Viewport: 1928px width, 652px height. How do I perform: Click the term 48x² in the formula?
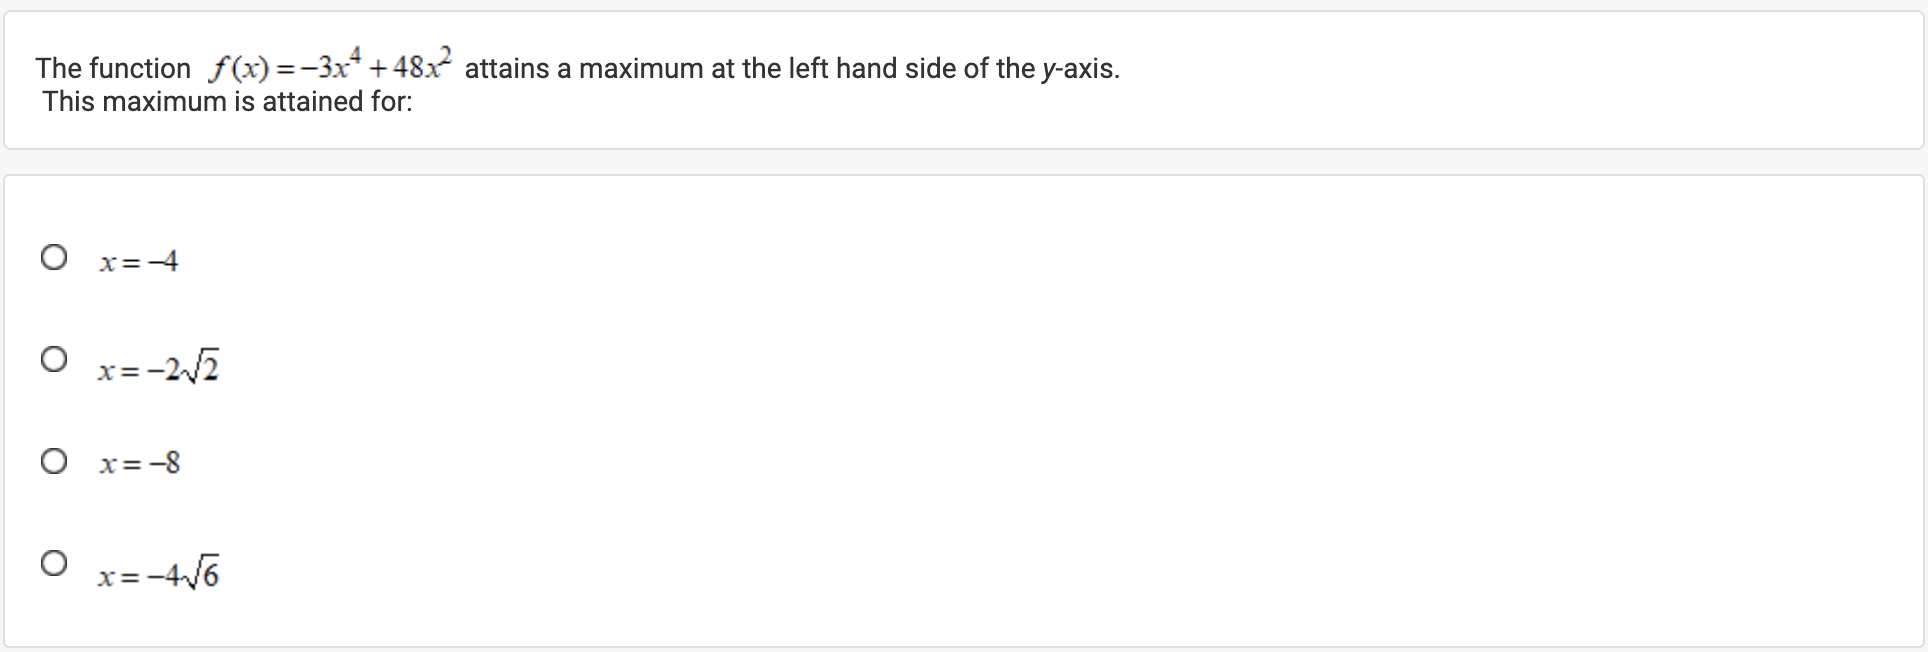pyautogui.click(x=418, y=63)
